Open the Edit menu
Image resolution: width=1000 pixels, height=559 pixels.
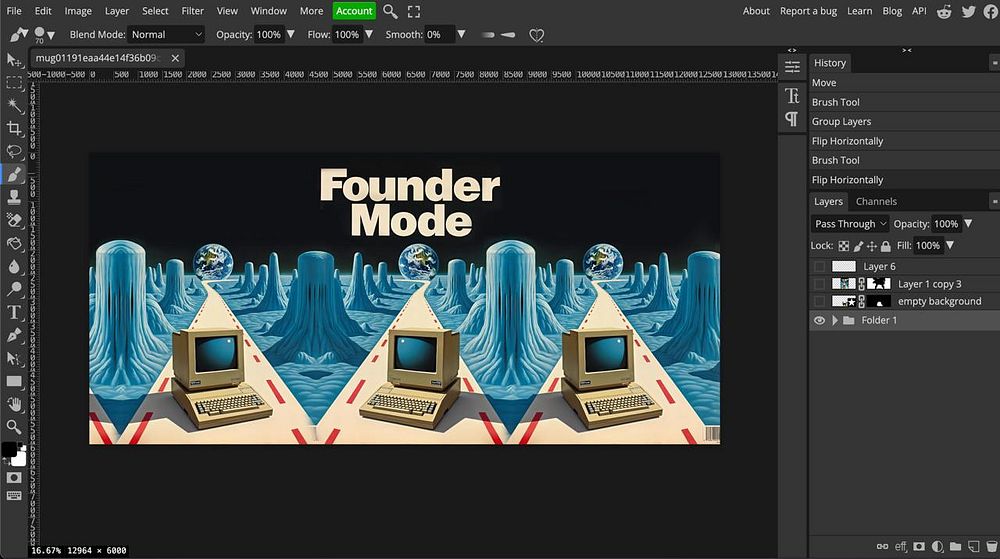pos(43,11)
